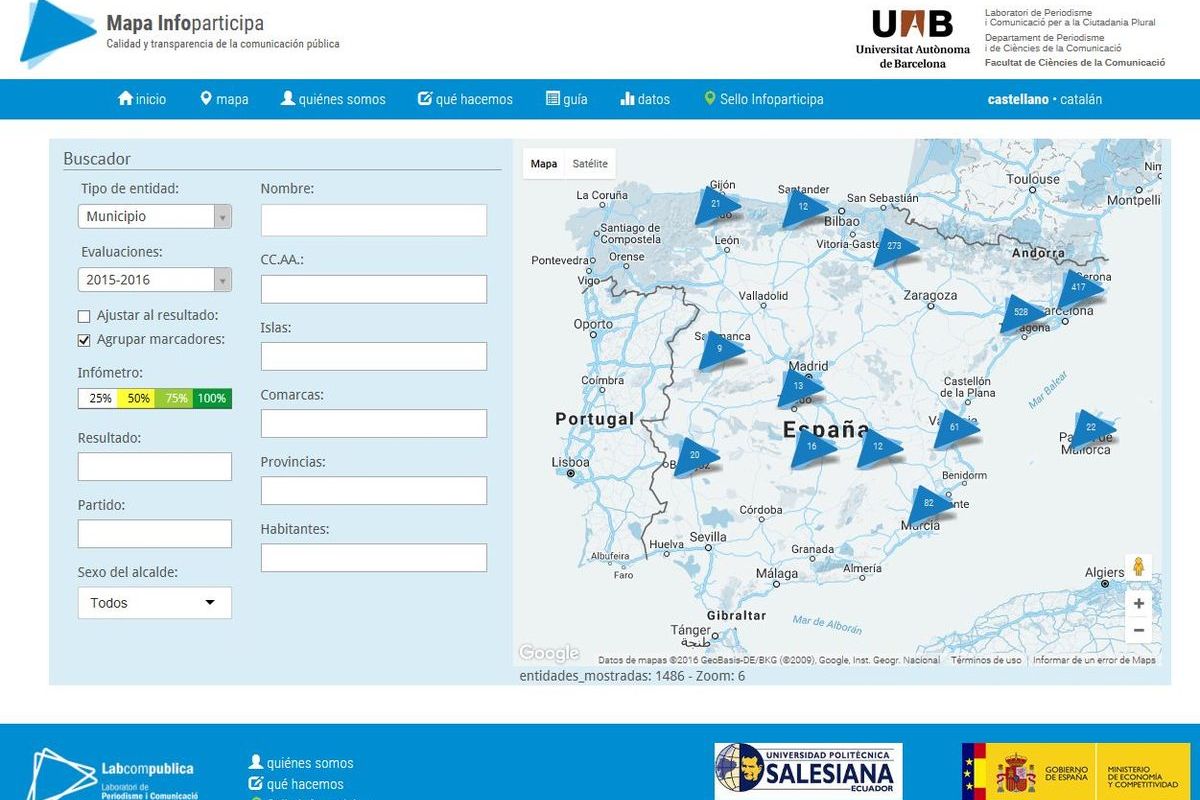
Task: Zoom in the map with plus button
Action: pos(1138,604)
